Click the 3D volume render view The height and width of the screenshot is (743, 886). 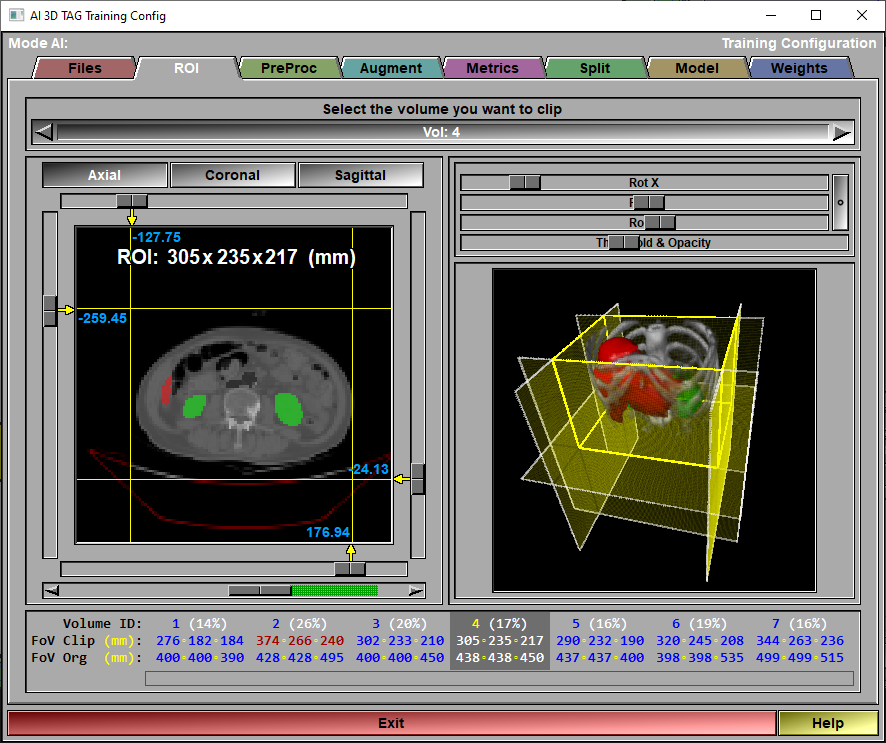(x=654, y=431)
